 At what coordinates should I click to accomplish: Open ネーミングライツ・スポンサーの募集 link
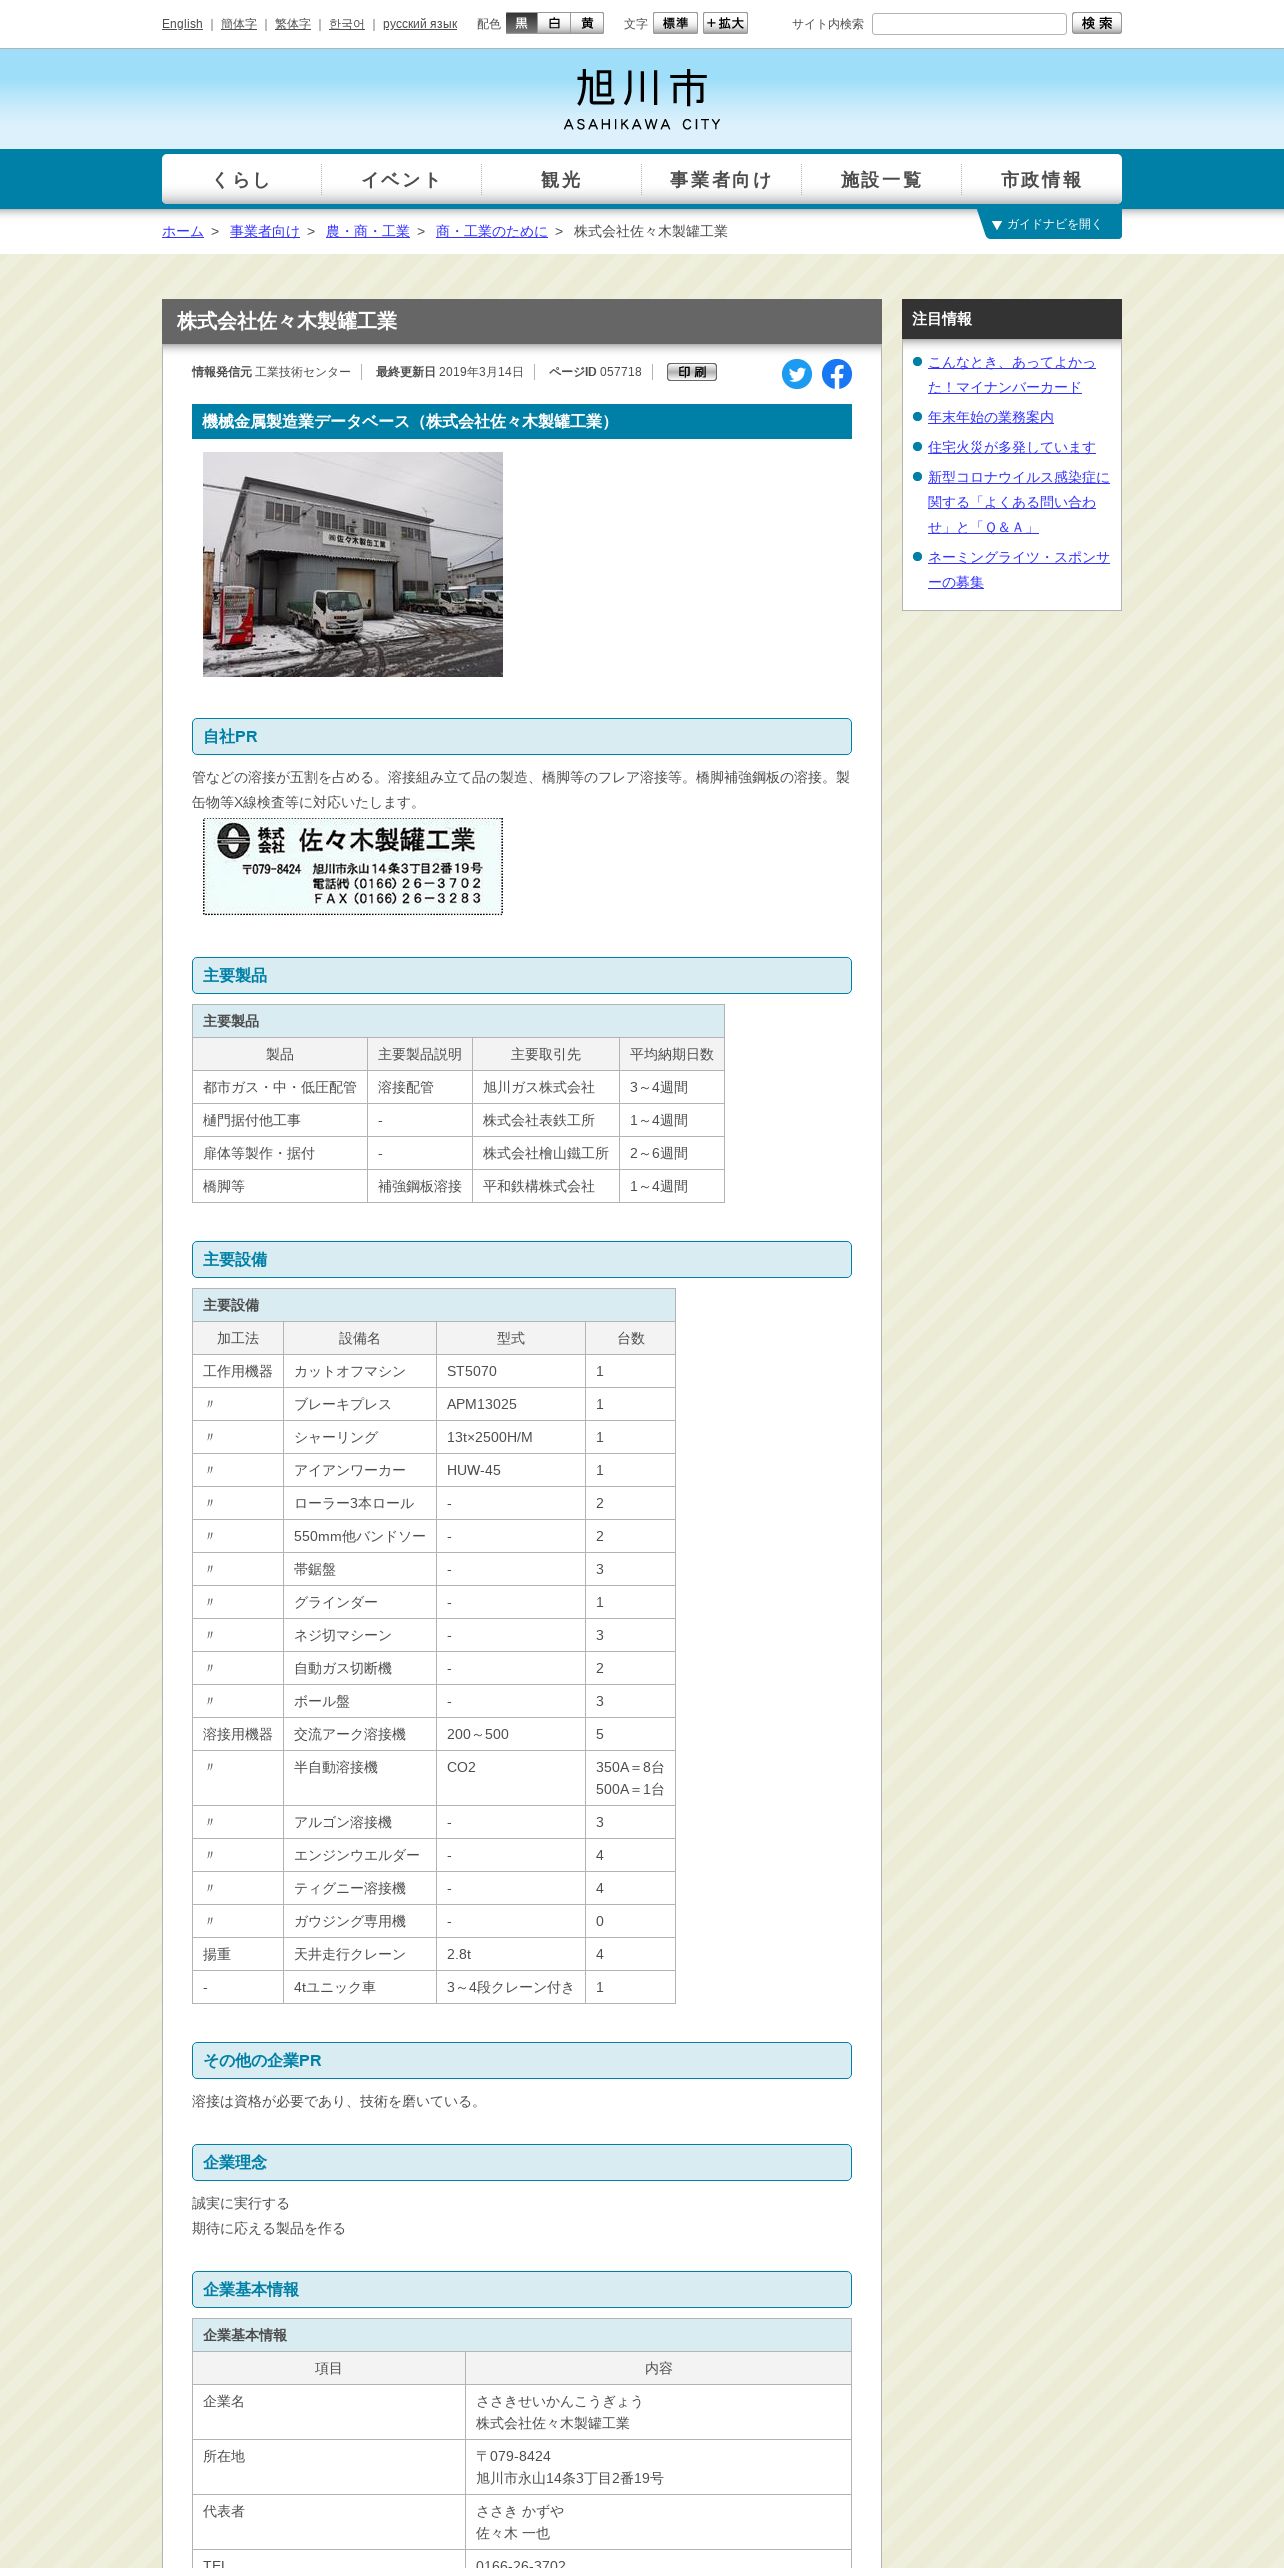[x=1019, y=570]
